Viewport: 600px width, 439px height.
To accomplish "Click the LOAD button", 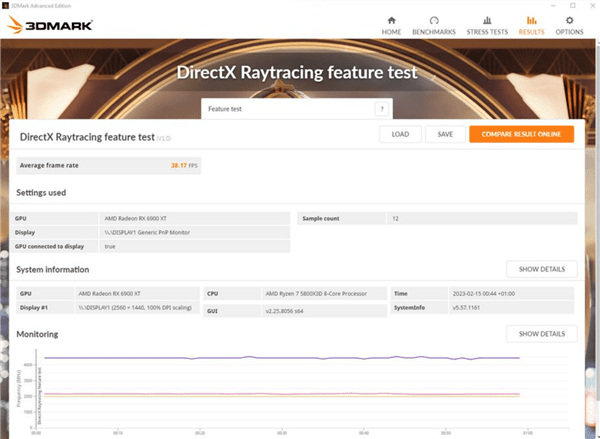I will click(x=400, y=134).
